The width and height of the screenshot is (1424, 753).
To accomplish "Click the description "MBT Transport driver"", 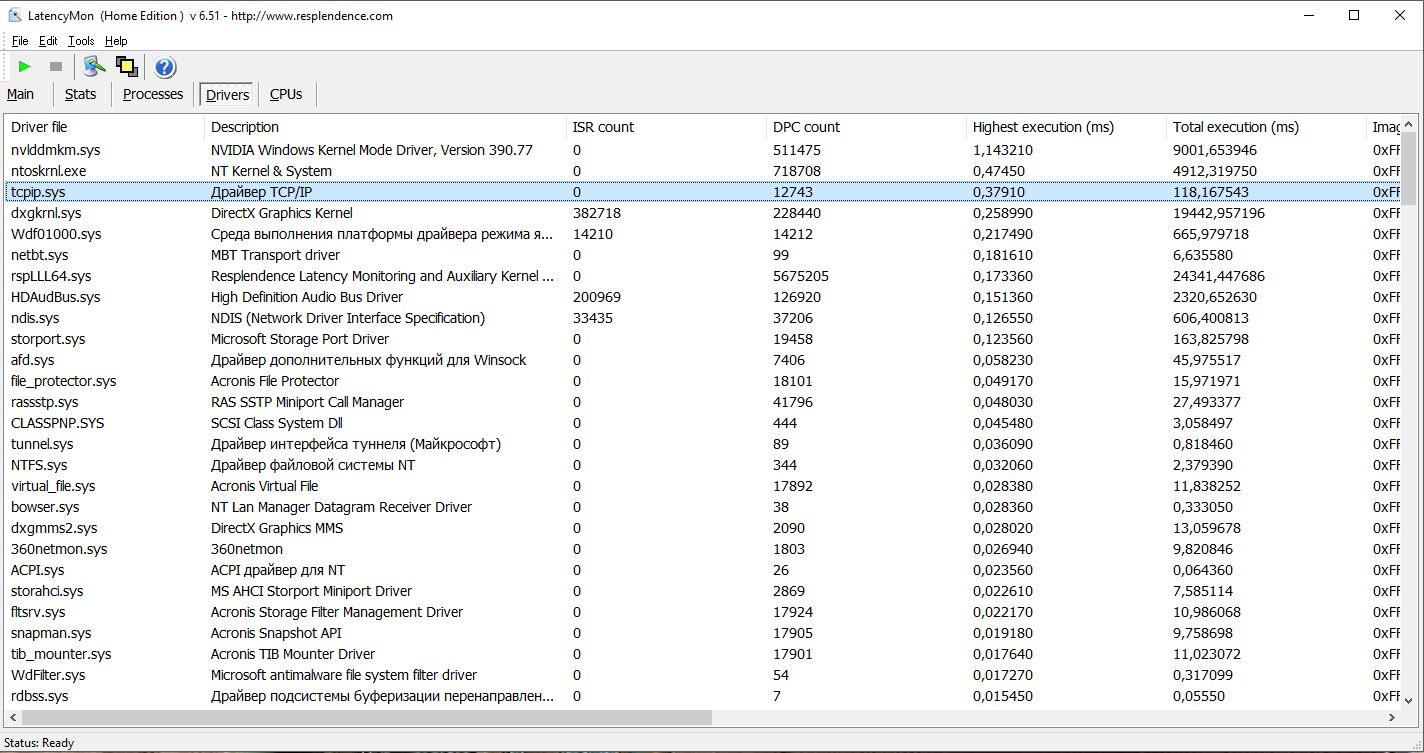I will click(x=276, y=255).
